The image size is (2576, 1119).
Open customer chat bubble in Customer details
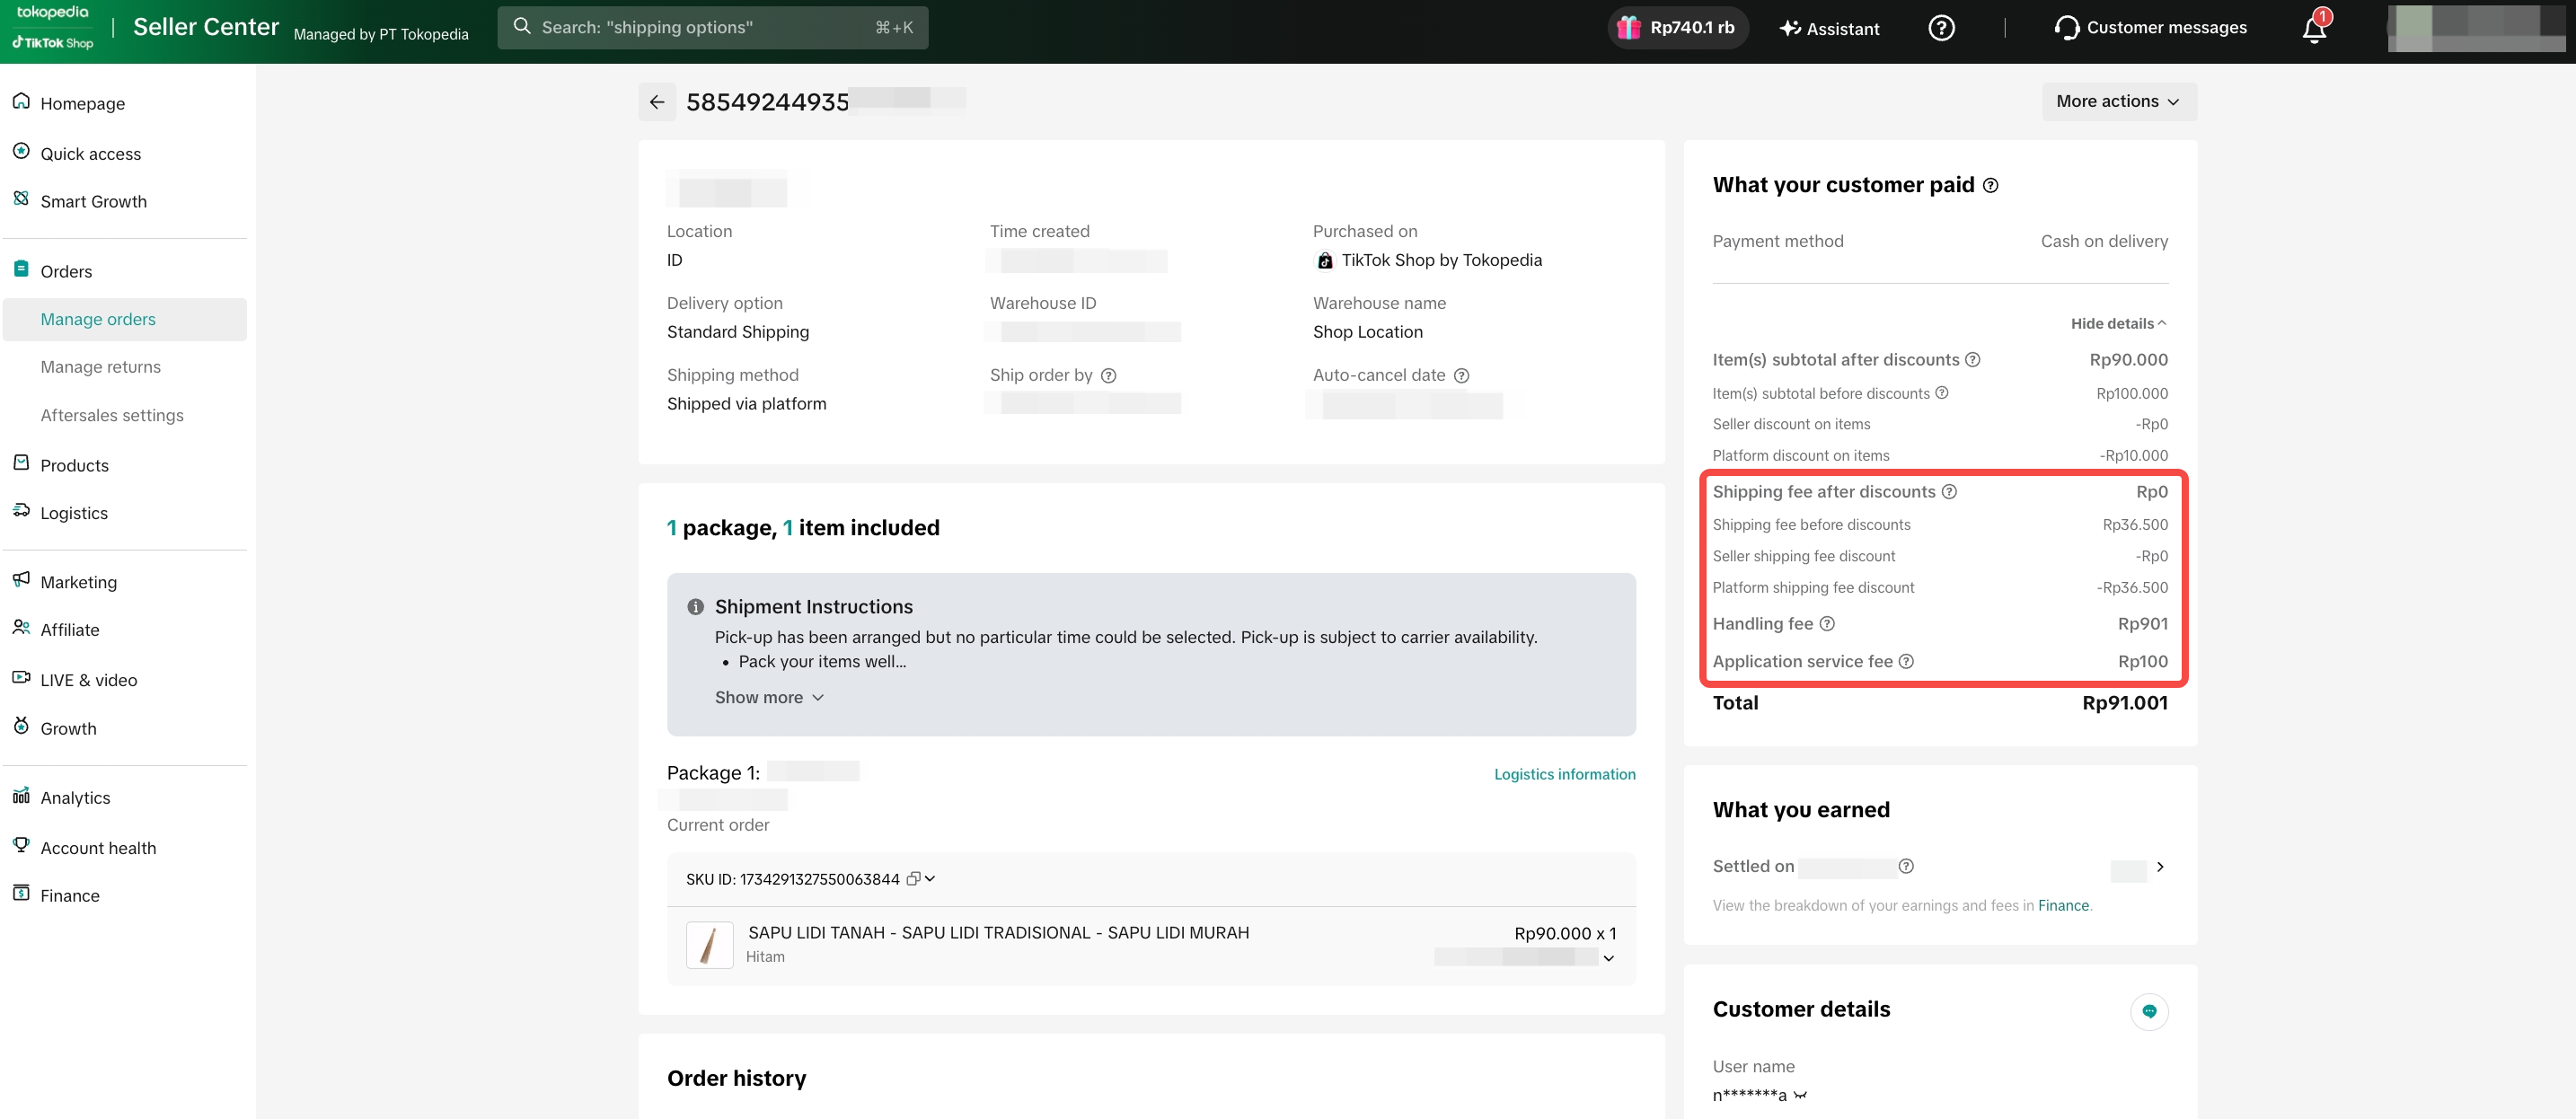coord(2149,1011)
